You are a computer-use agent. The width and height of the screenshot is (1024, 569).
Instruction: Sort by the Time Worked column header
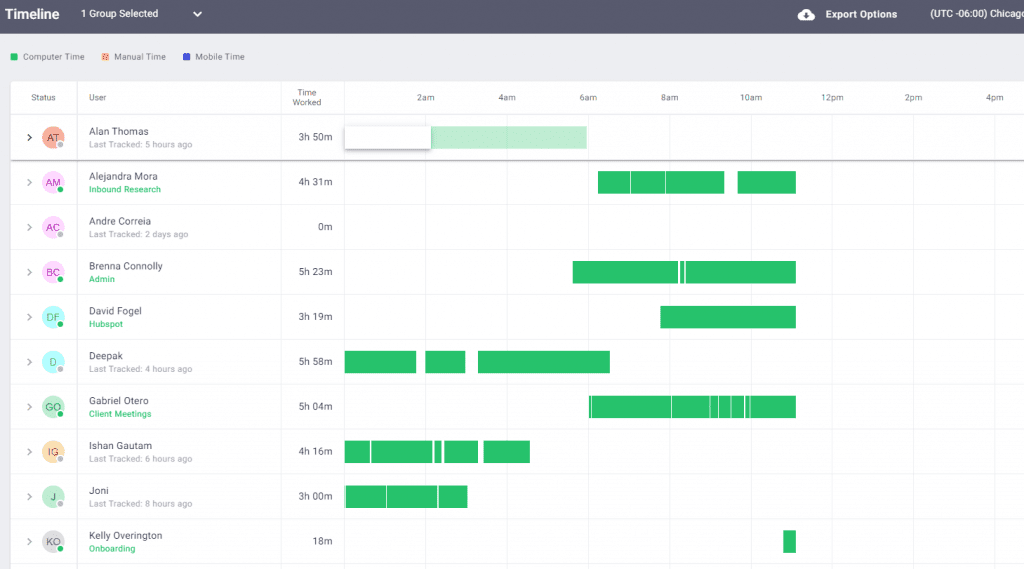click(307, 98)
